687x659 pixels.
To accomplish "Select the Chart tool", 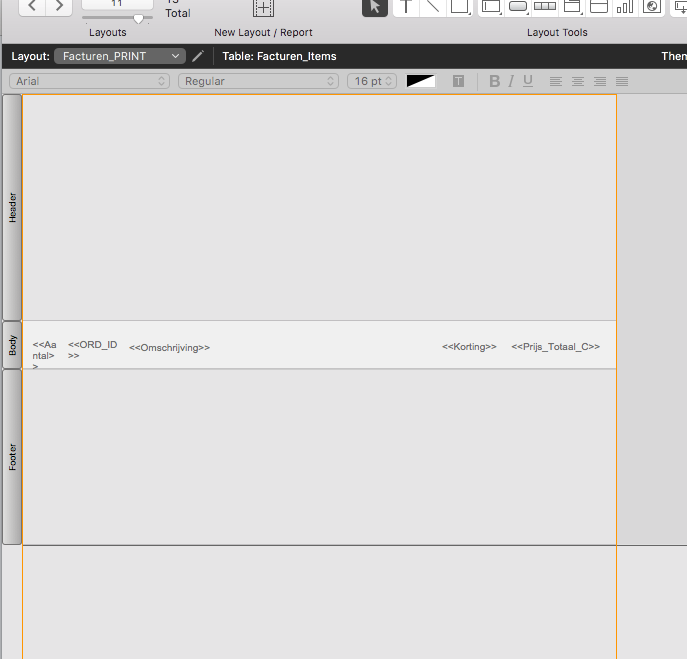I will point(624,7).
